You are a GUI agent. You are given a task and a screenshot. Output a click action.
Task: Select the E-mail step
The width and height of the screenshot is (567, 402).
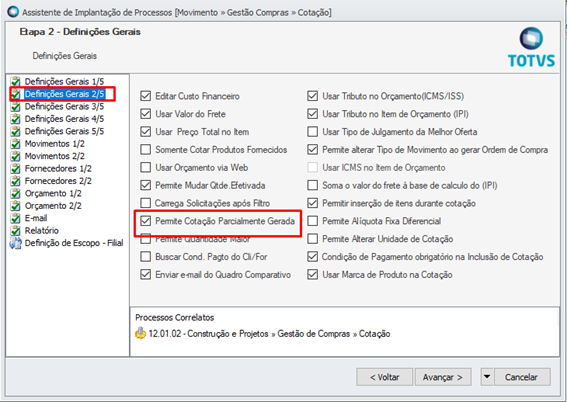(x=36, y=218)
